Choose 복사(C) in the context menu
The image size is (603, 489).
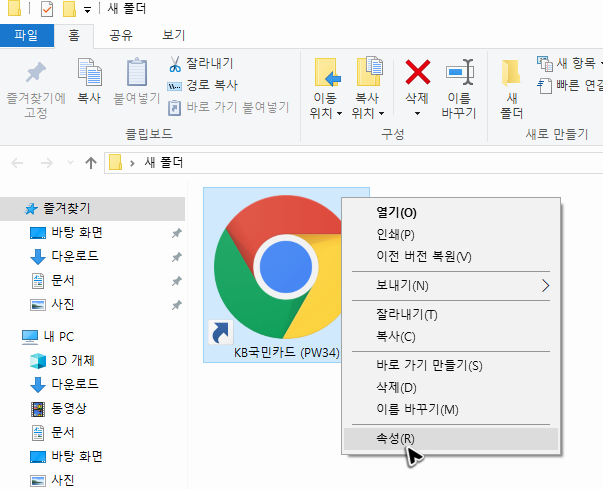[x=451, y=337]
